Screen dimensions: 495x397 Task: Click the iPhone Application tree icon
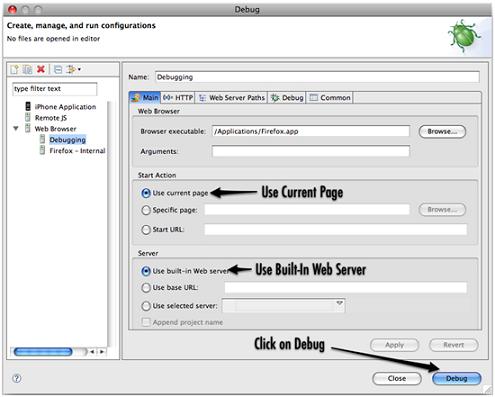coord(28,106)
